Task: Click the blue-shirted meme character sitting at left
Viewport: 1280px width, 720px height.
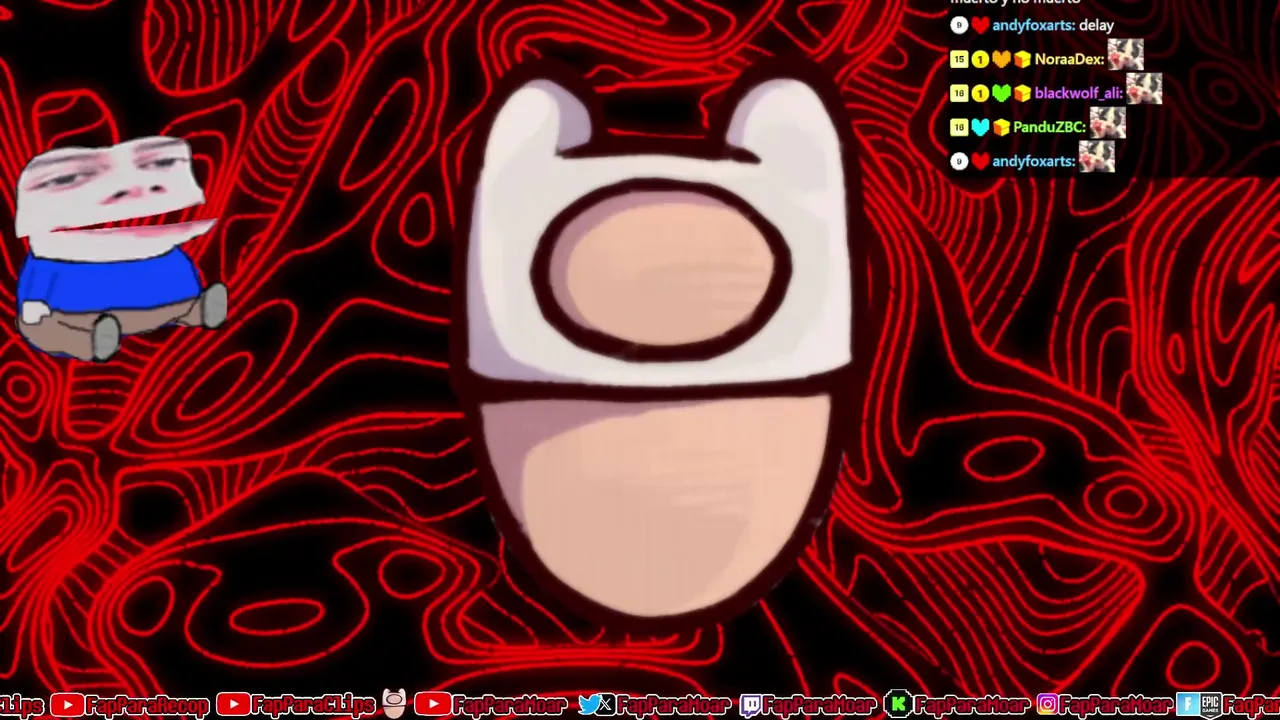Action: point(120,248)
